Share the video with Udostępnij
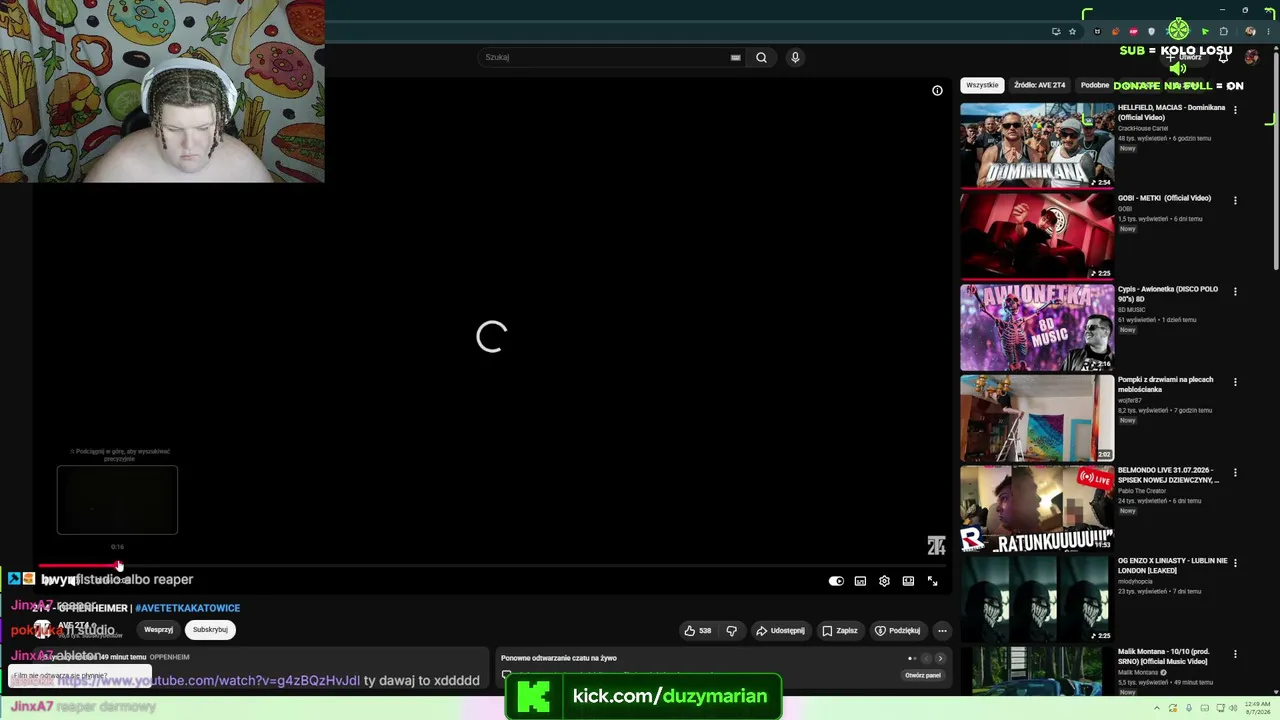The height and width of the screenshot is (720, 1280). [x=780, y=631]
